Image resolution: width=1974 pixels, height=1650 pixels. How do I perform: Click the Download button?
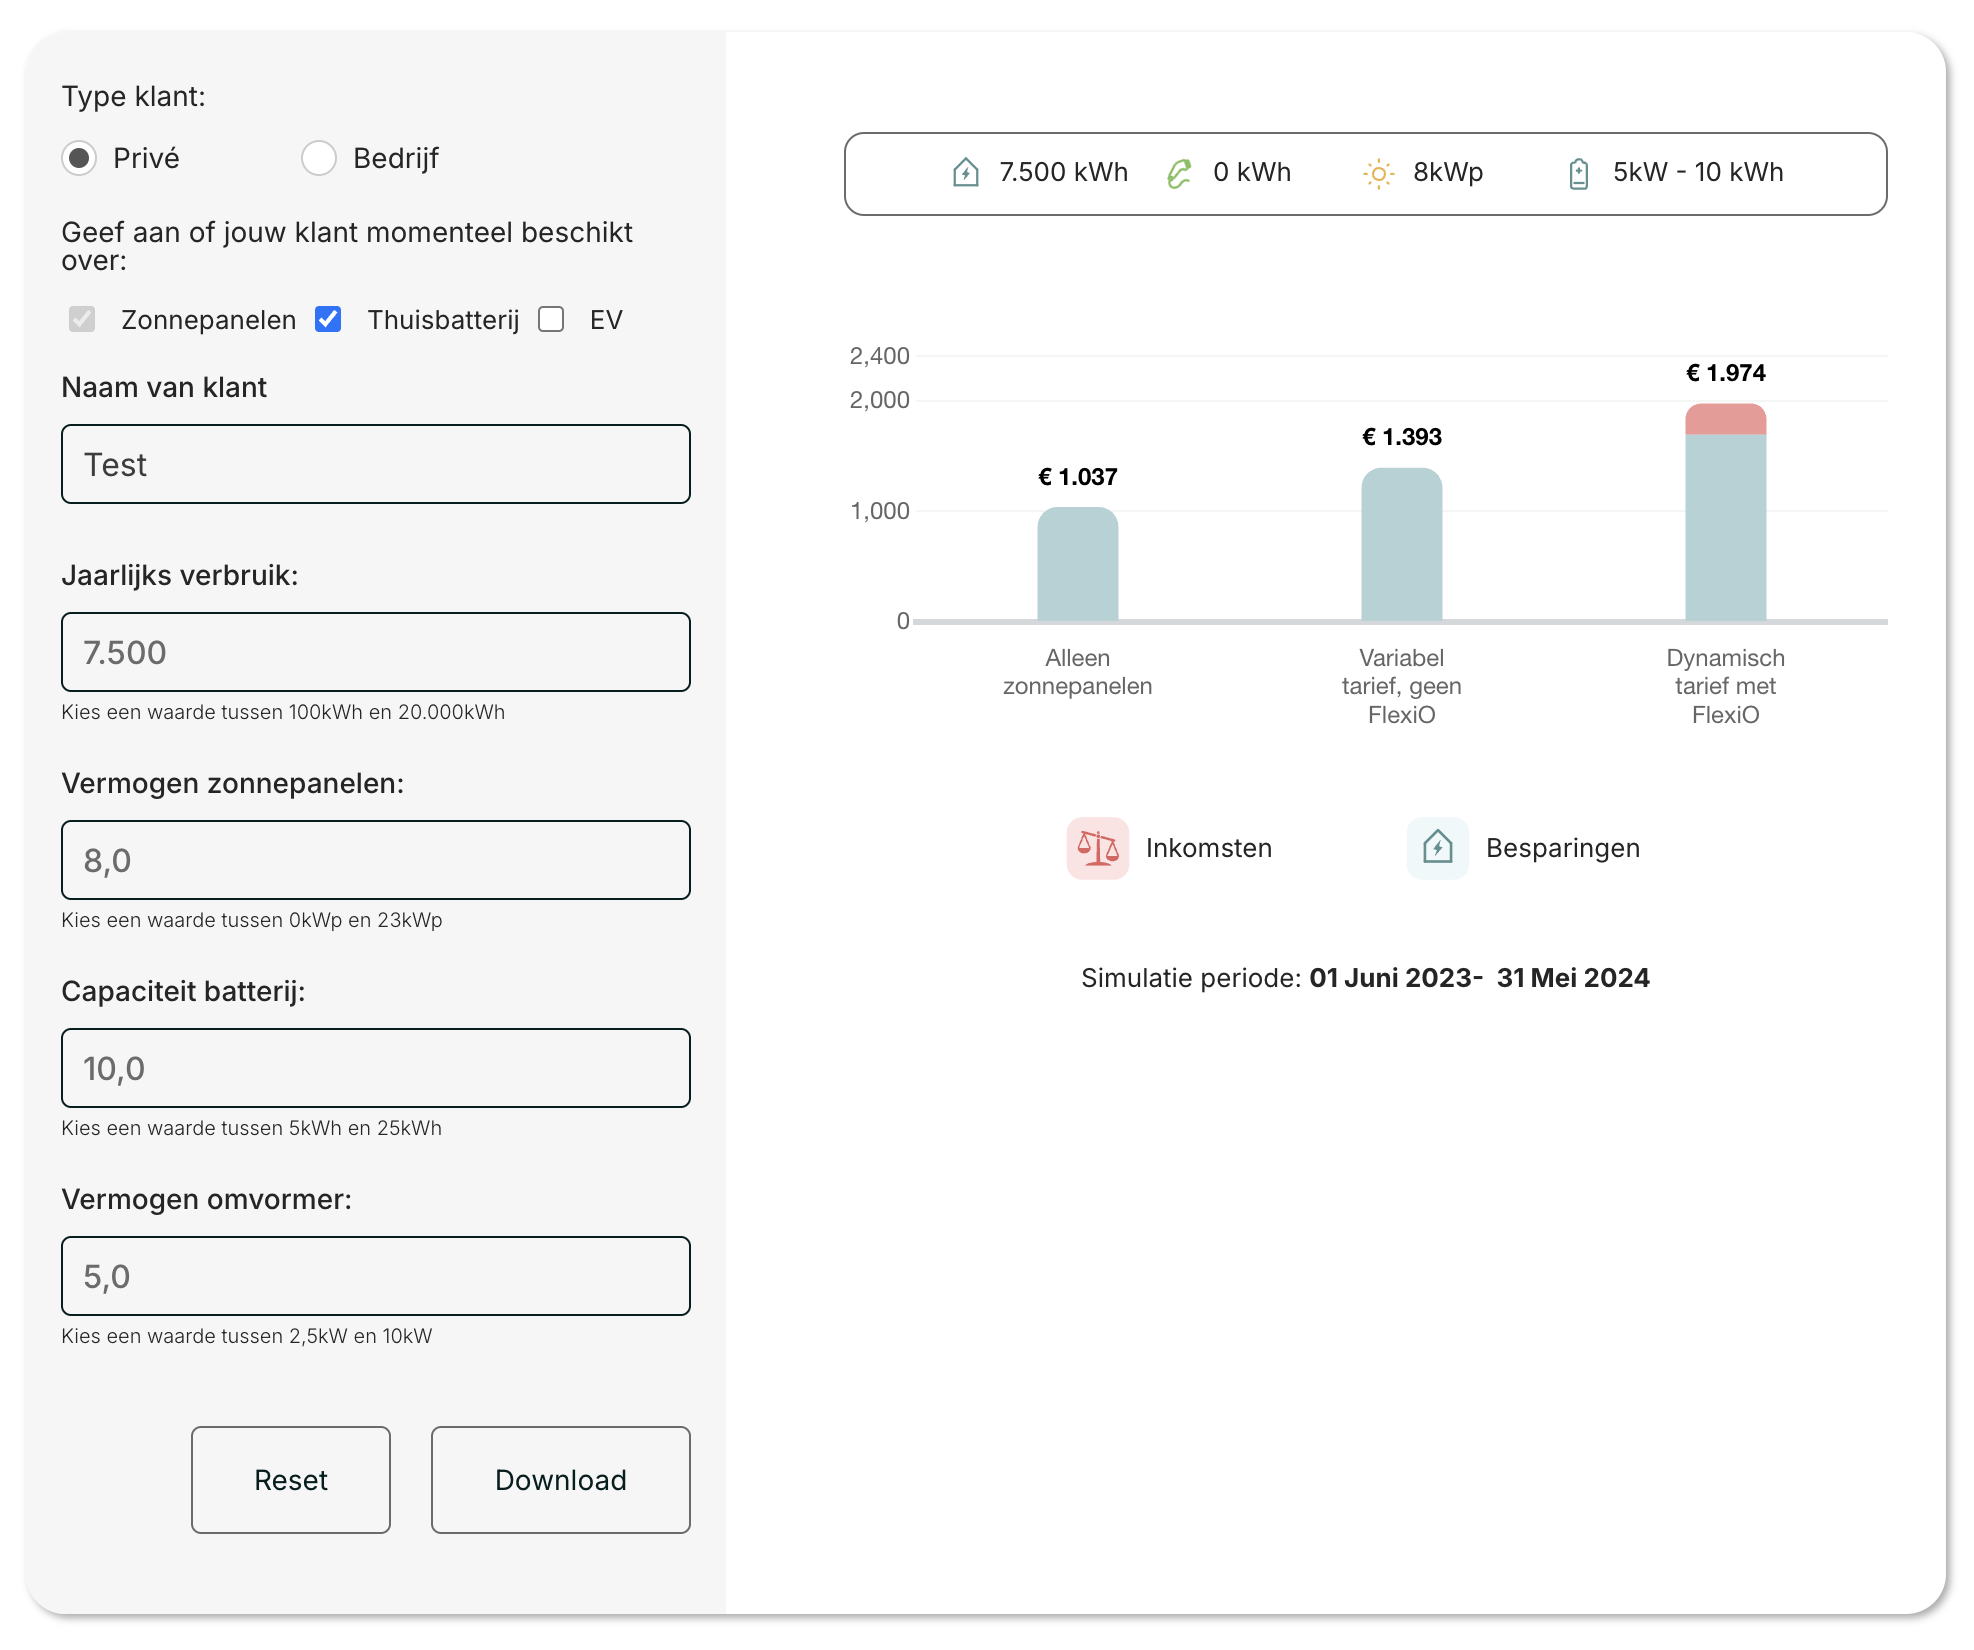tap(561, 1479)
